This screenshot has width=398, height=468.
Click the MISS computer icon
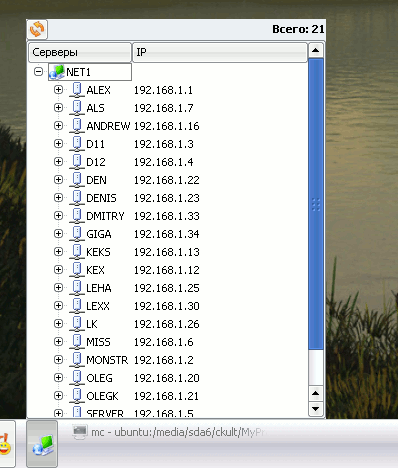(77, 342)
